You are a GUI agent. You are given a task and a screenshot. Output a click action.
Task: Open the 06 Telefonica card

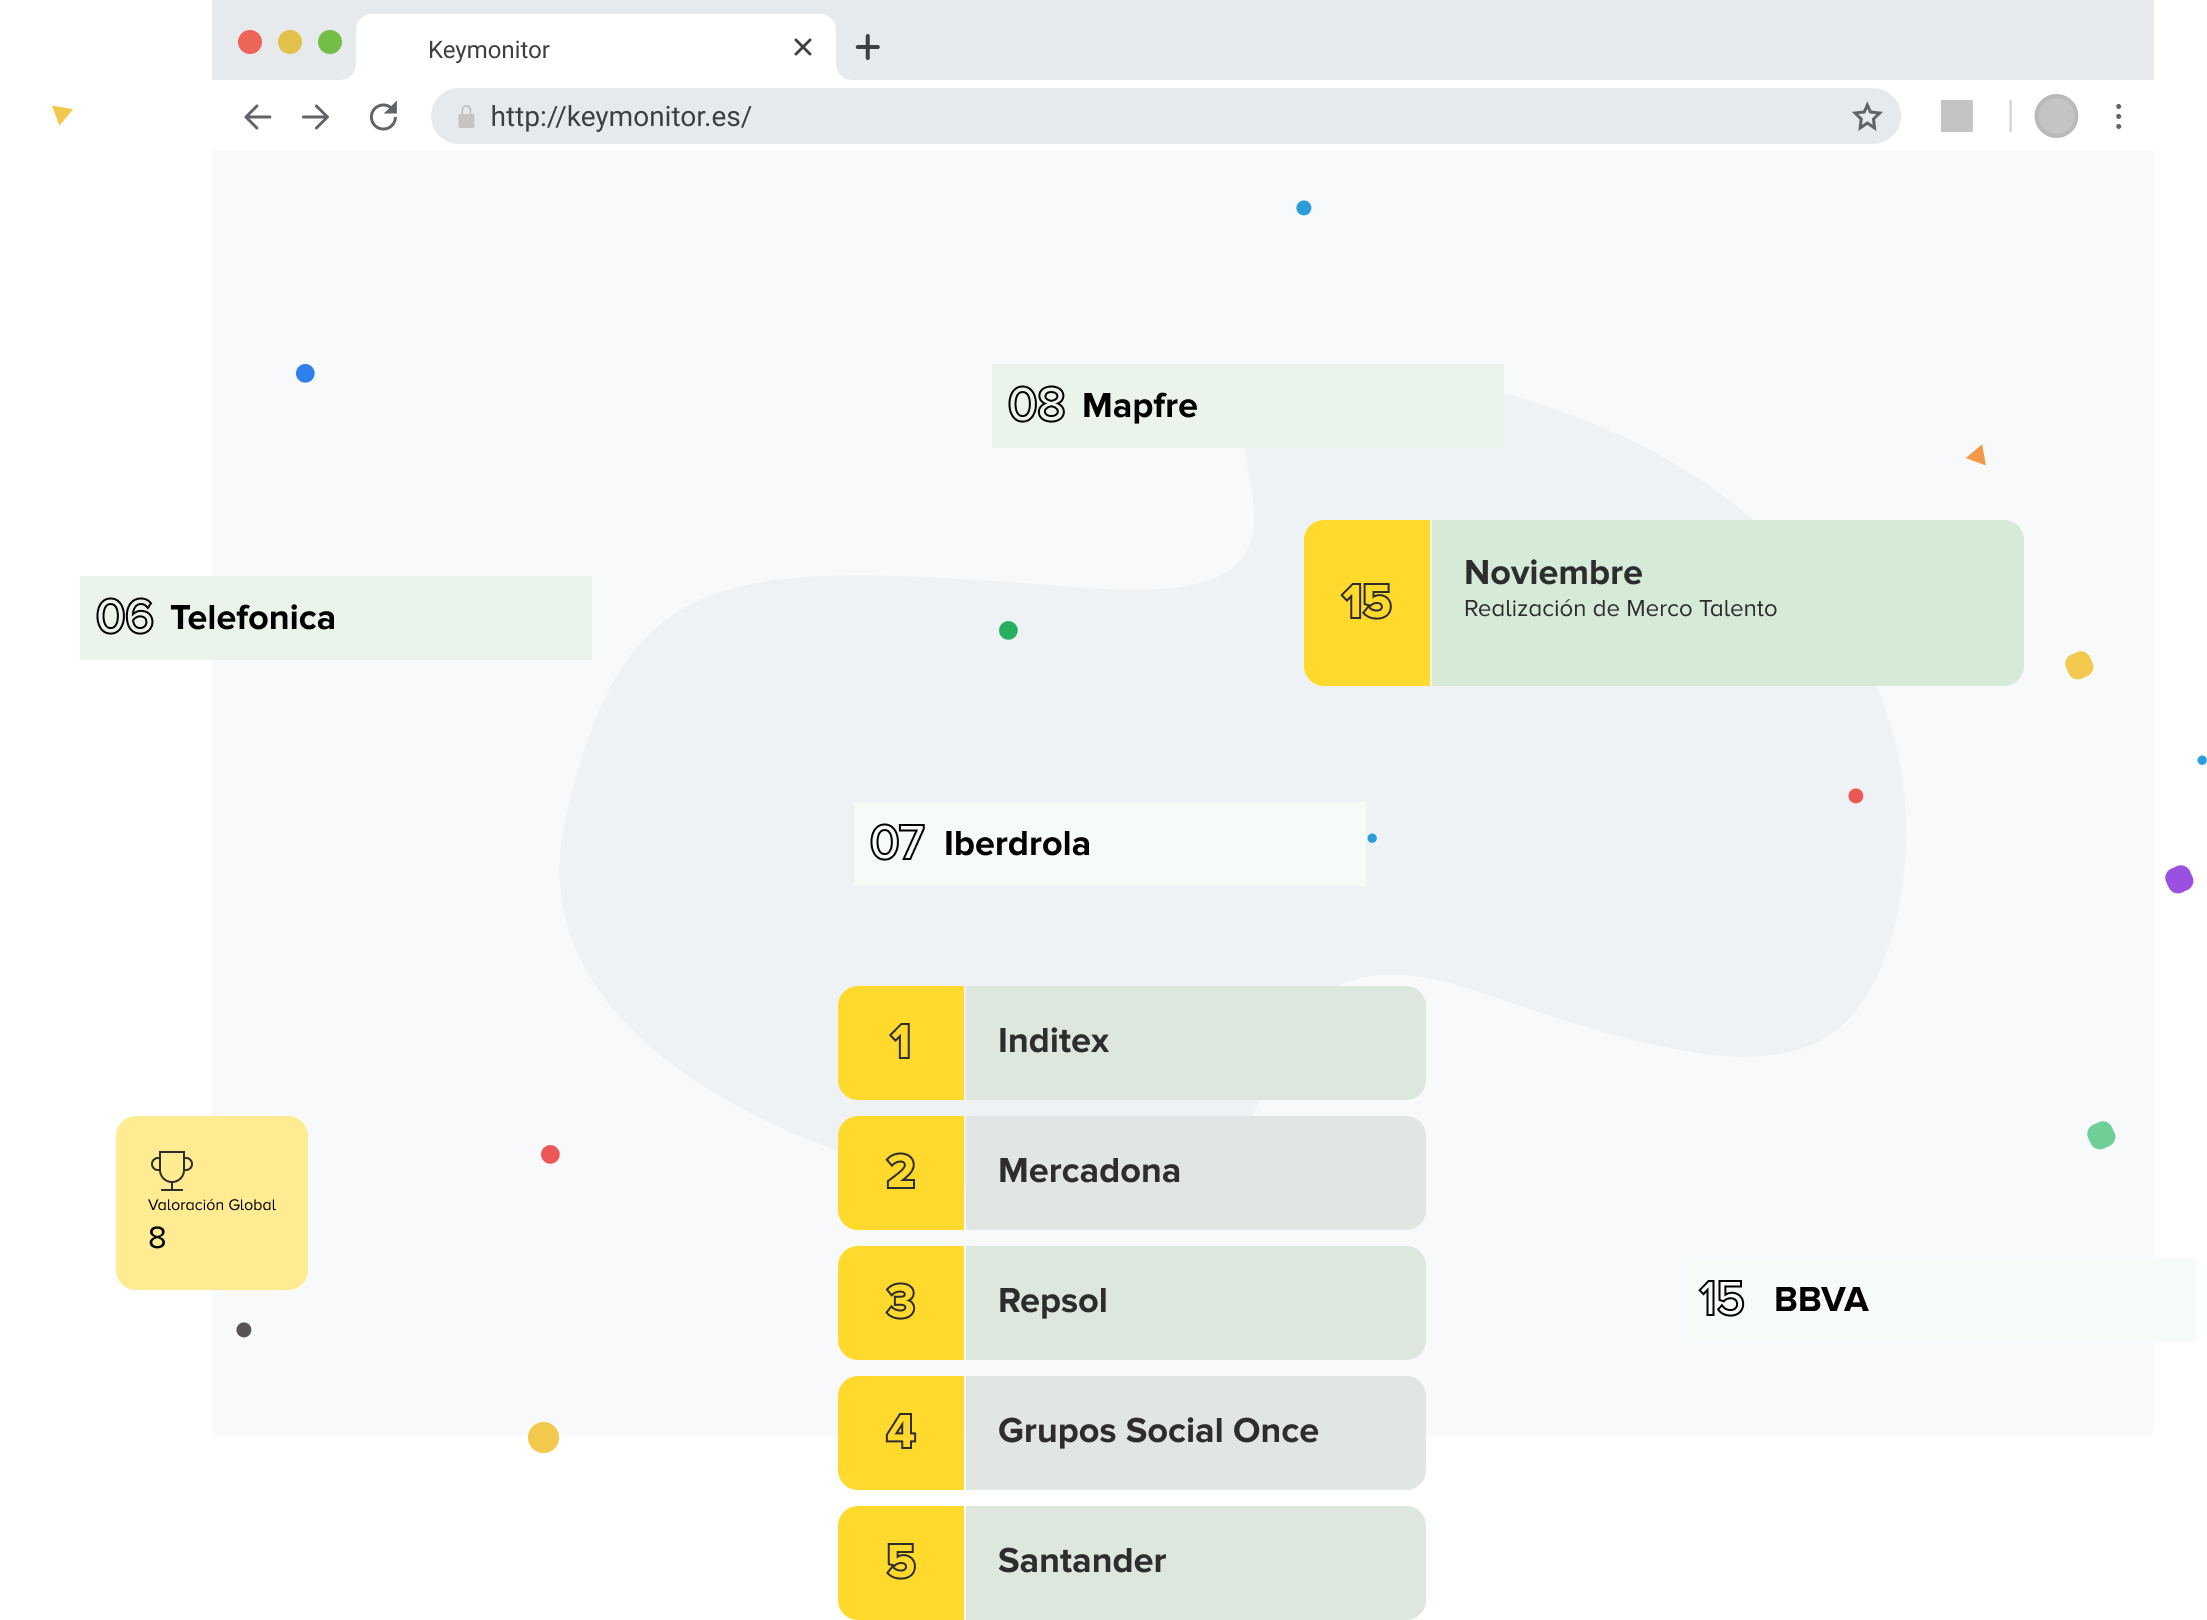(336, 617)
